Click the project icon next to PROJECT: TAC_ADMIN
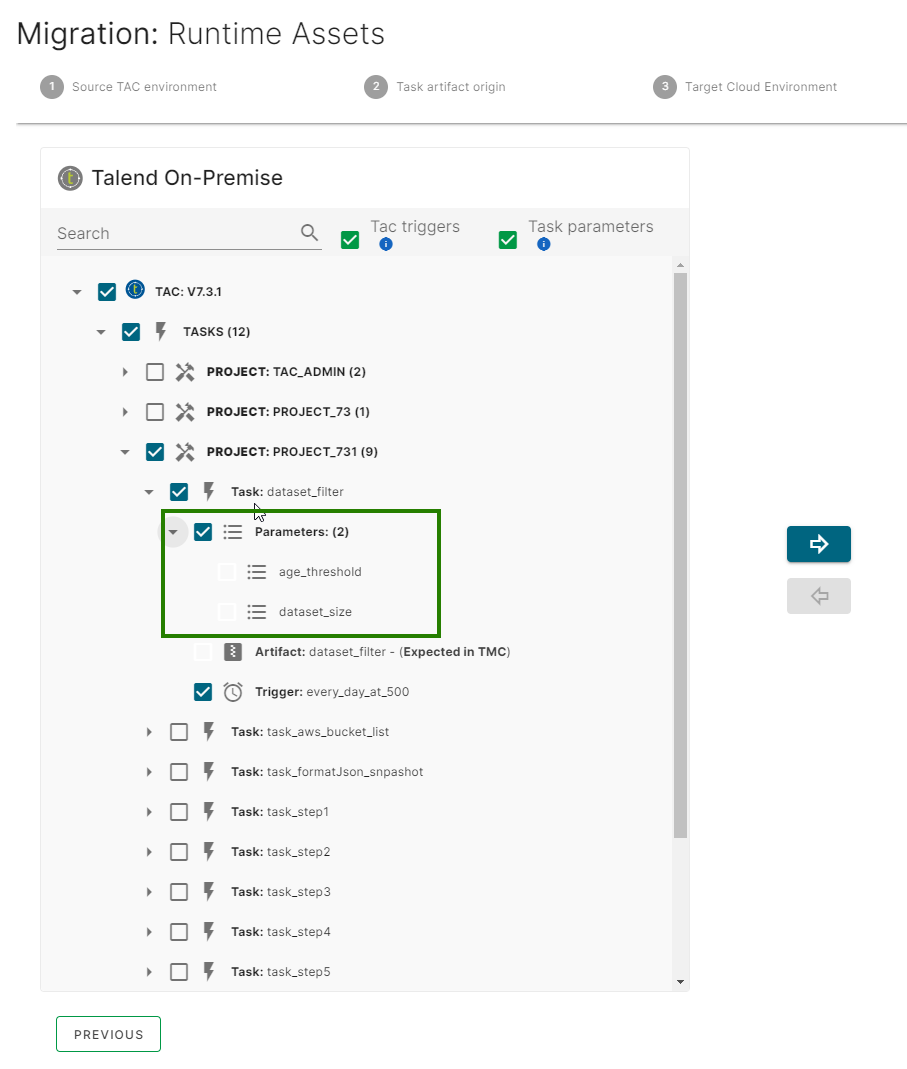This screenshot has height=1069, width=907. click(x=185, y=371)
